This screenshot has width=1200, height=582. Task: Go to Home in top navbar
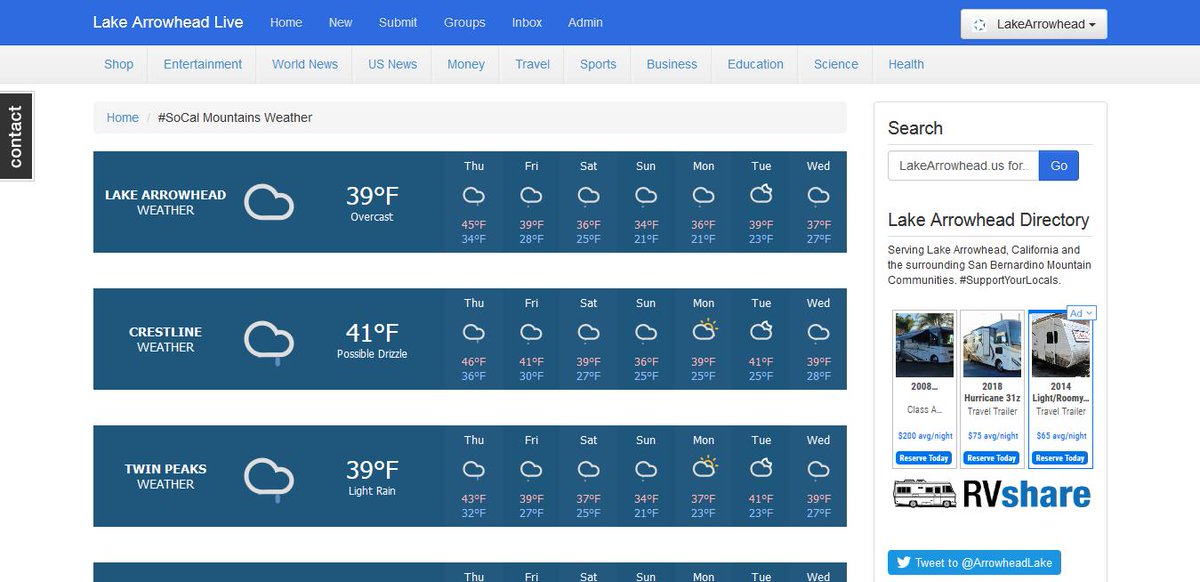coord(286,22)
